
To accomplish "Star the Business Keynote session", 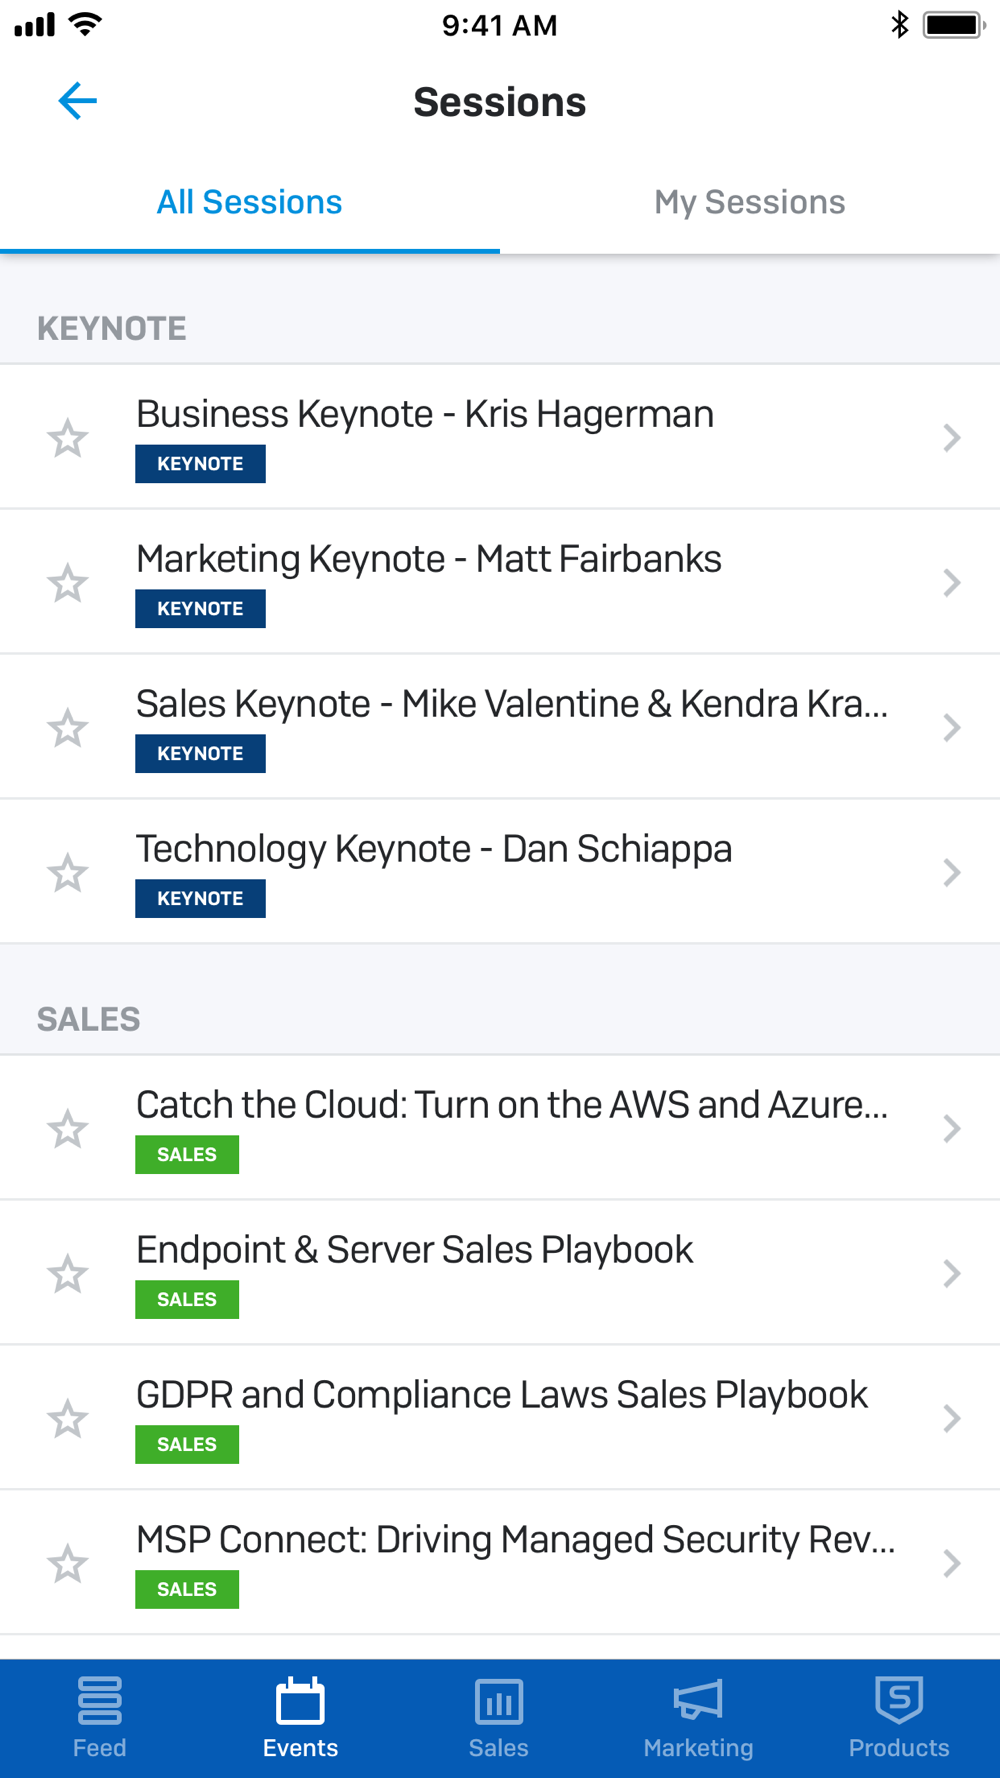I will (x=68, y=438).
